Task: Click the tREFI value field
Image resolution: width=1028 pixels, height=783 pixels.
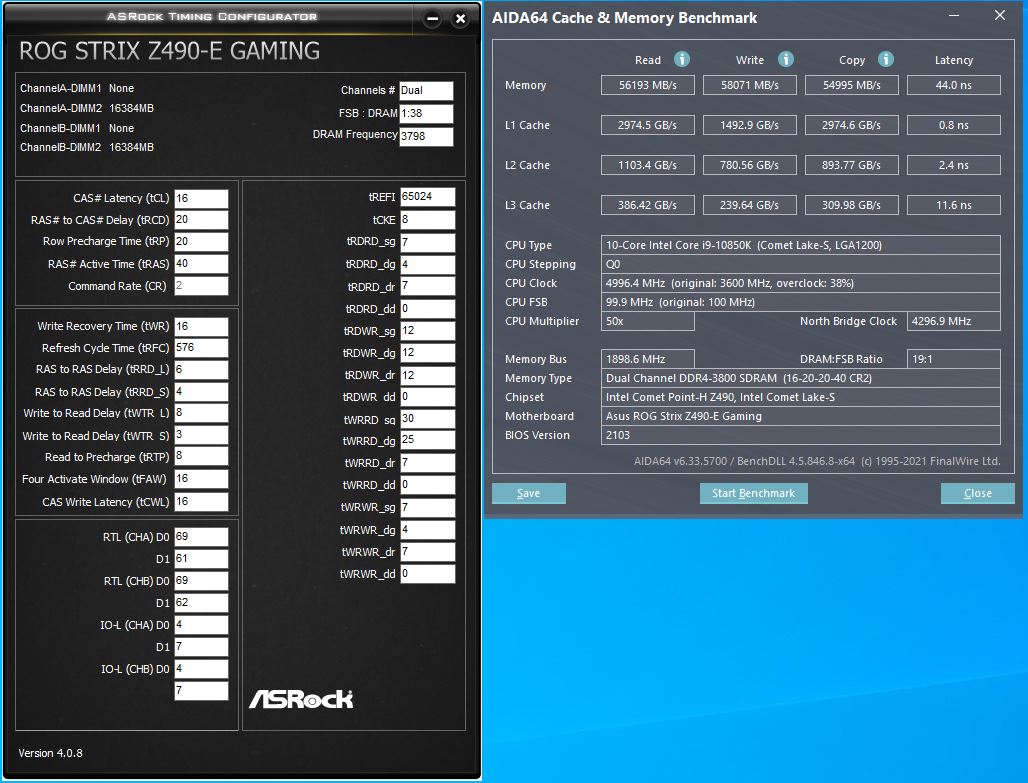Action: [427, 197]
